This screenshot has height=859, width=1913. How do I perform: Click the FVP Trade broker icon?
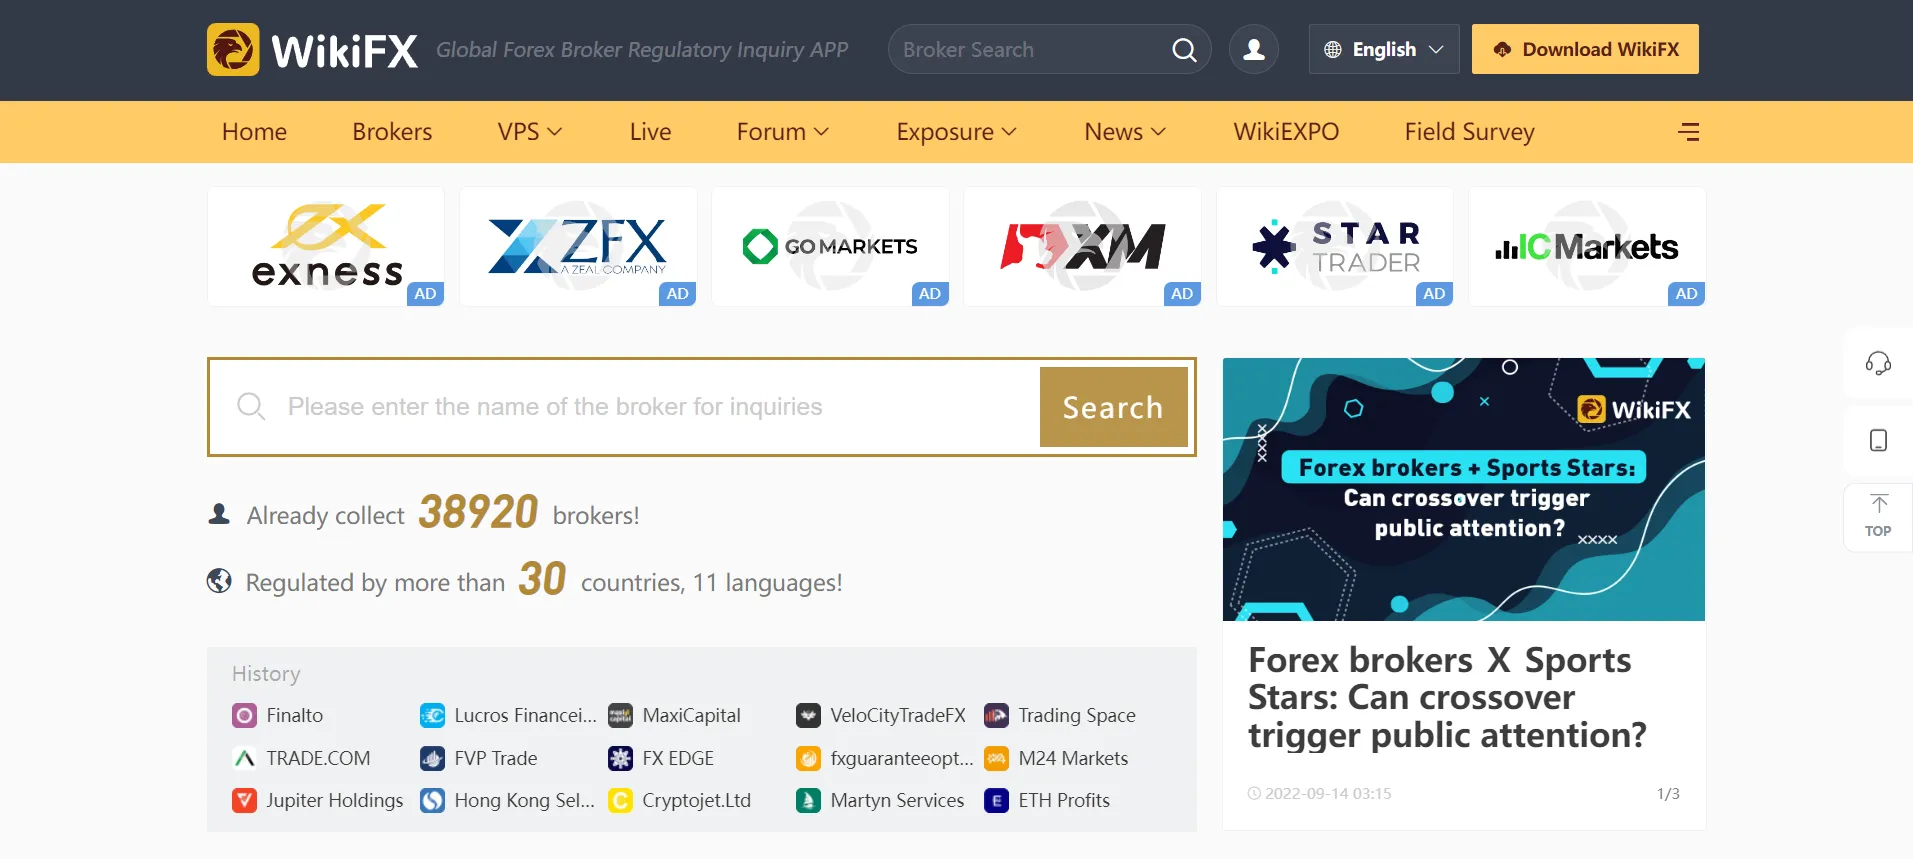pos(432,759)
